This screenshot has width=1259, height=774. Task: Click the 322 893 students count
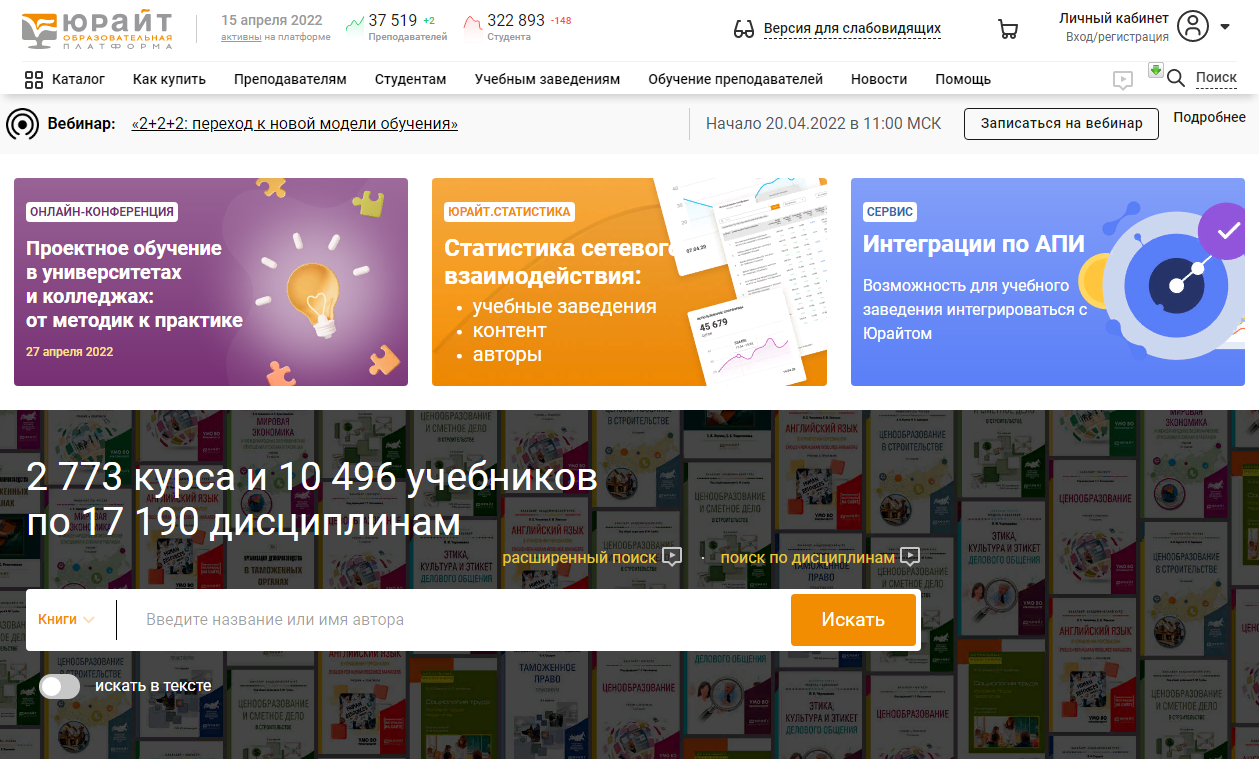point(516,20)
